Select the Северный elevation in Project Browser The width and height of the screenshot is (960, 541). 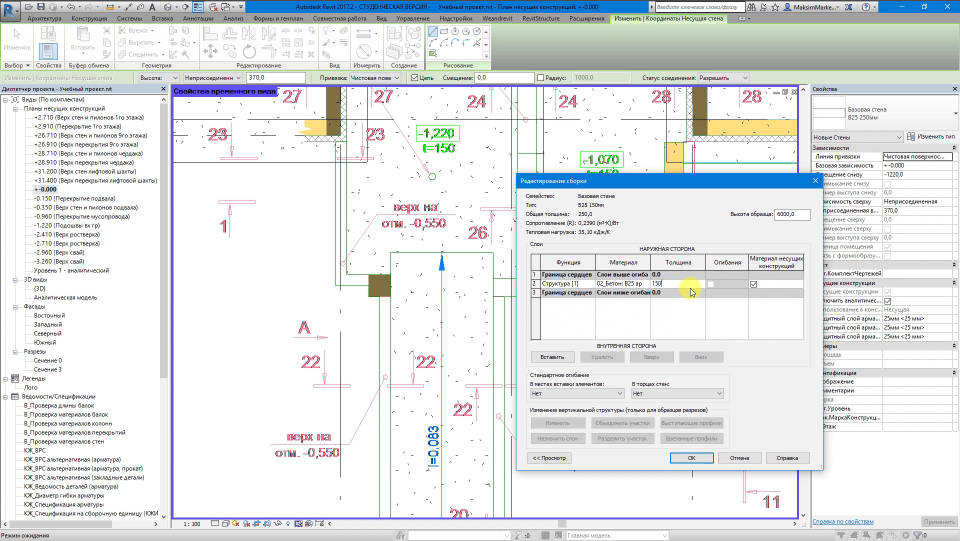47,334
